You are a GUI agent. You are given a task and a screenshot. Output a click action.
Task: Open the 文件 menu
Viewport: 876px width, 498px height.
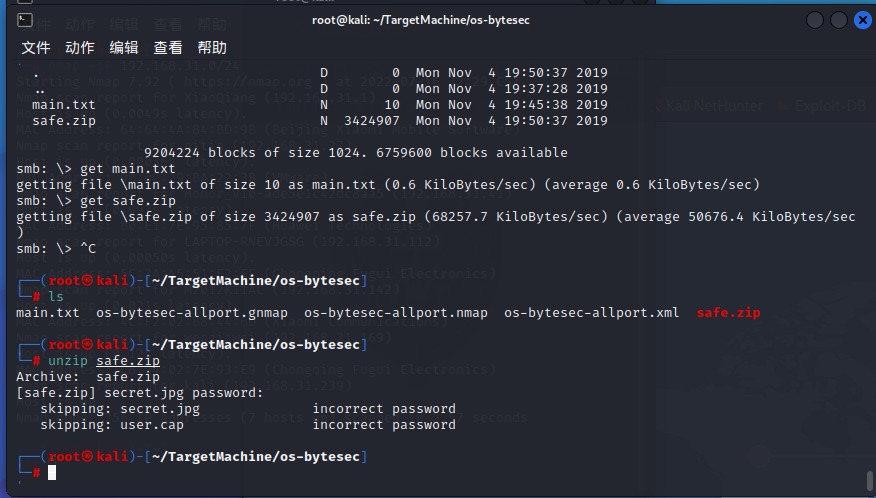coord(36,48)
